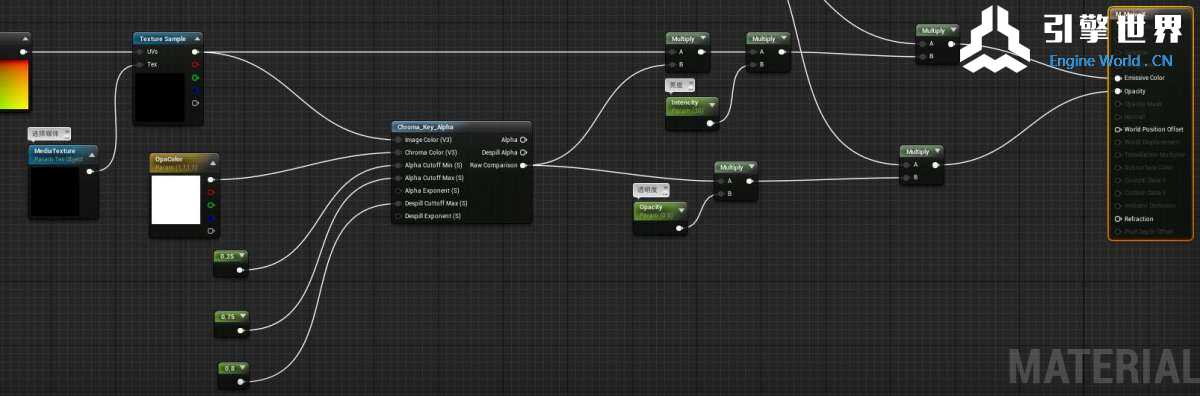1200x396 pixels.
Task: Click the Despill Alpha output pin
Action: click(524, 153)
